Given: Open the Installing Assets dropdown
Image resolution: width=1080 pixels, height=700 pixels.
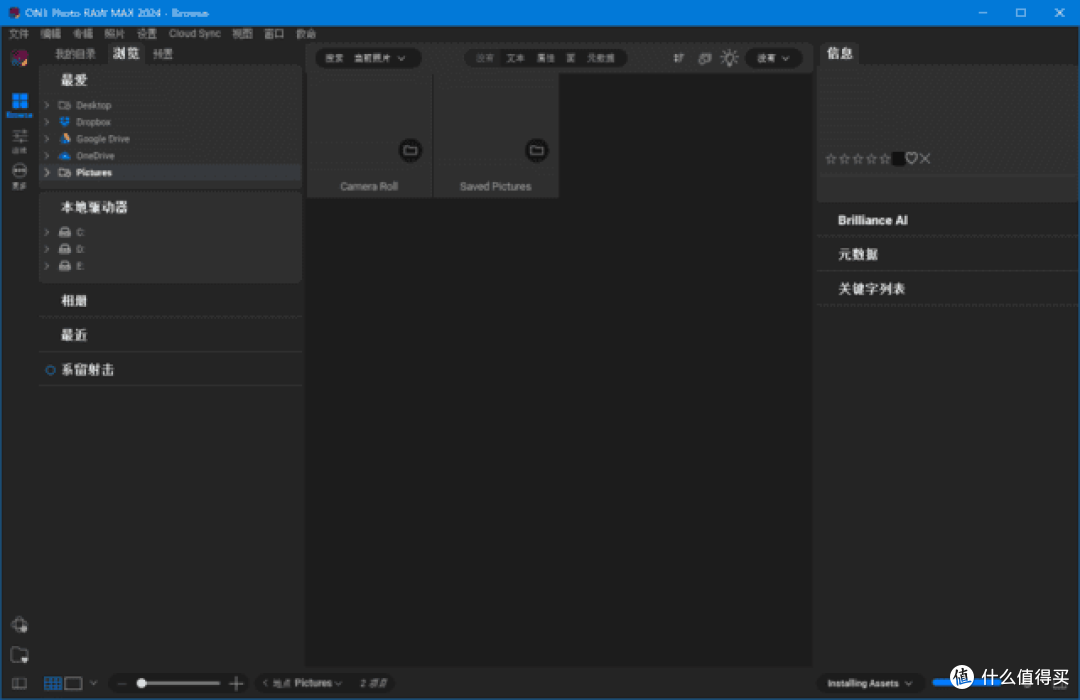Looking at the screenshot, I should click(x=869, y=683).
